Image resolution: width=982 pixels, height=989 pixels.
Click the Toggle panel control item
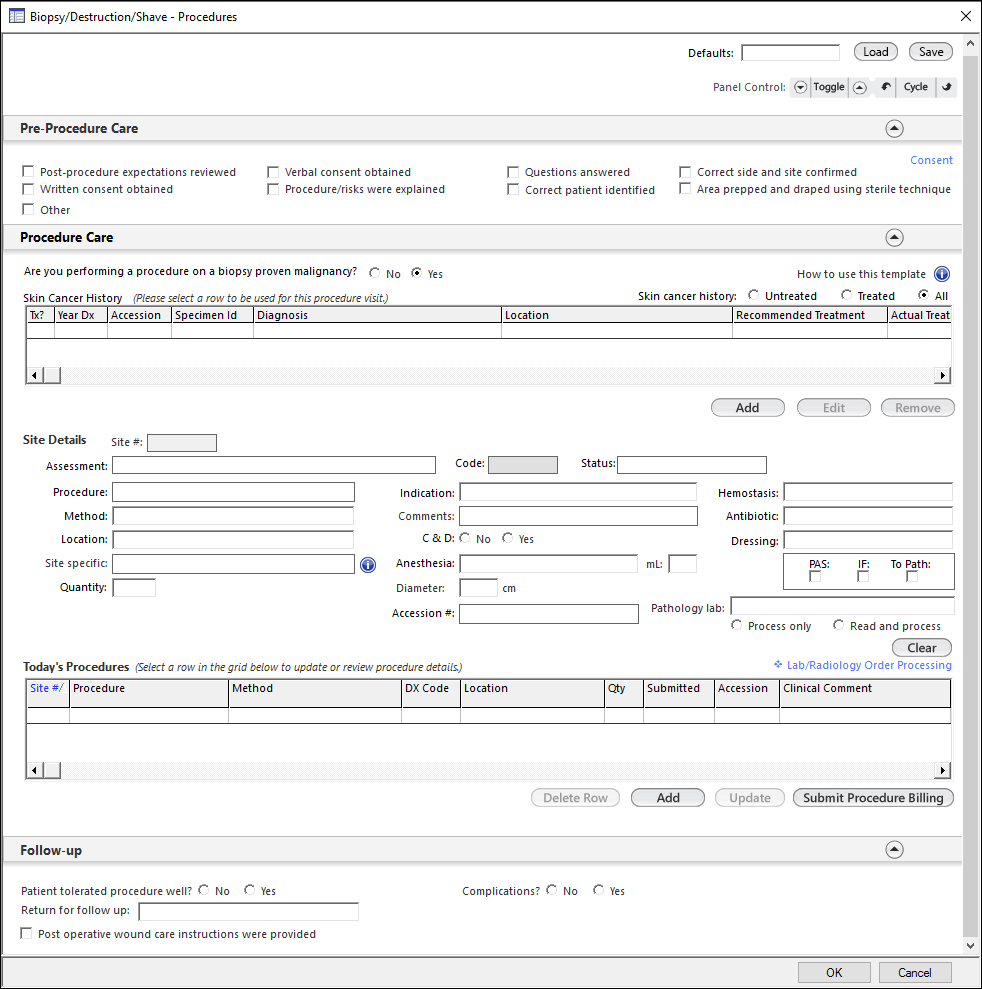coord(828,87)
